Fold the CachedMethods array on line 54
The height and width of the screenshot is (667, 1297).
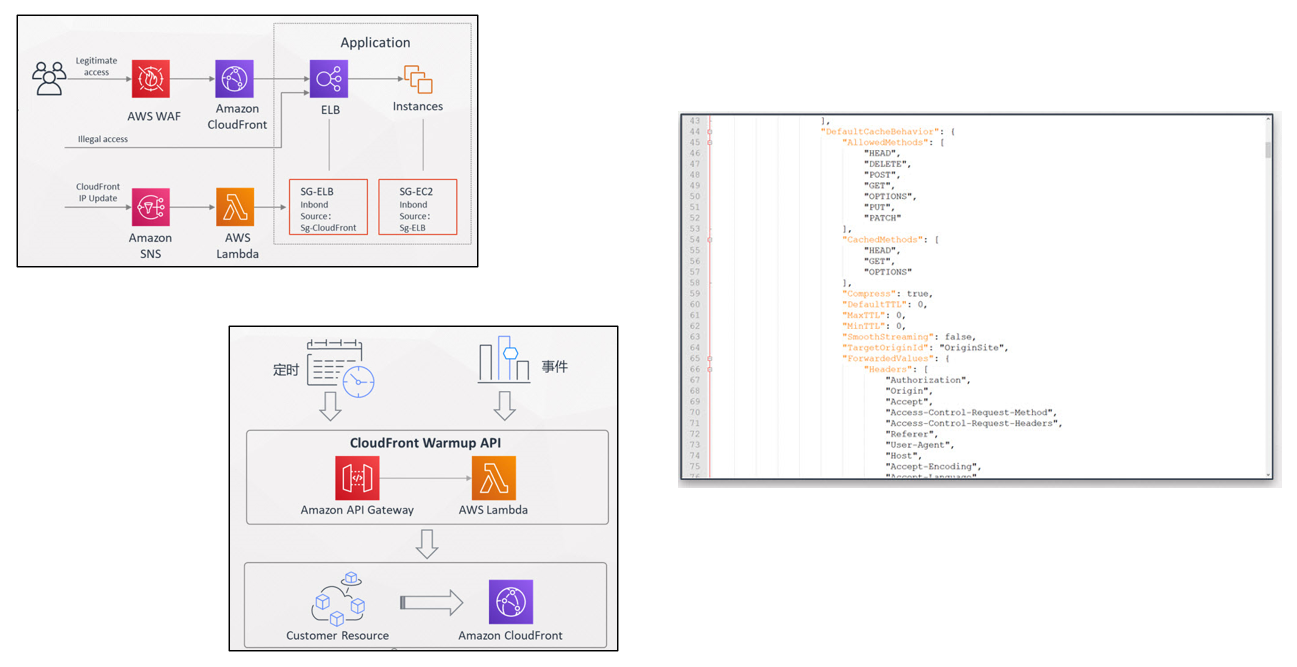coord(710,240)
